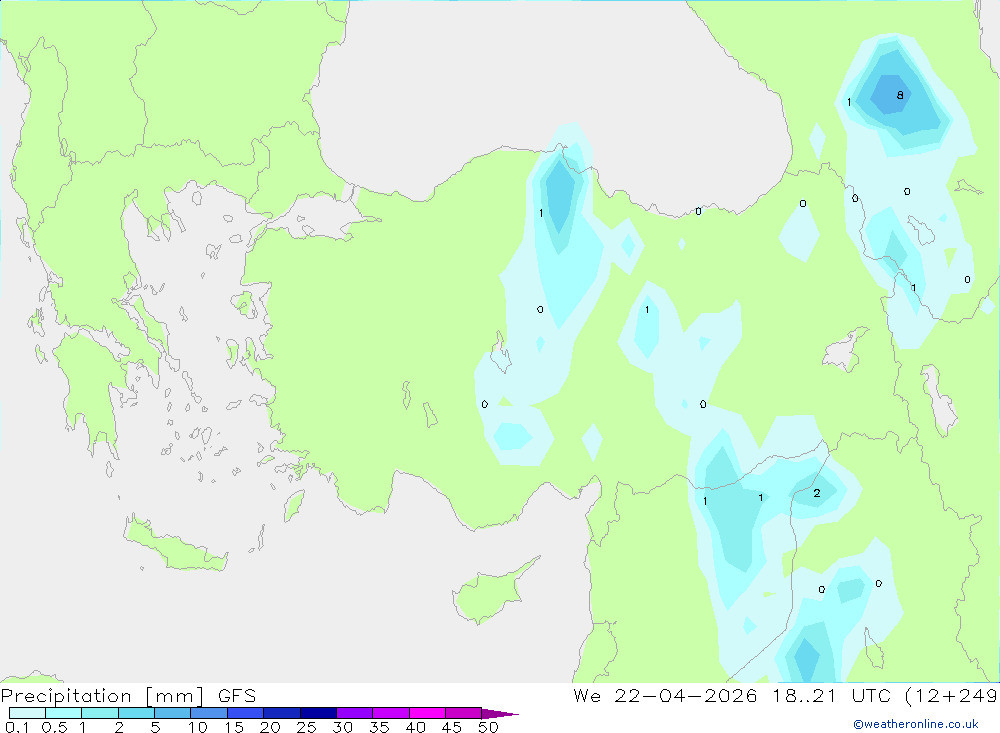Click the "Precipitation [mm]" title text
The width and height of the screenshot is (1000, 733).
(102, 696)
